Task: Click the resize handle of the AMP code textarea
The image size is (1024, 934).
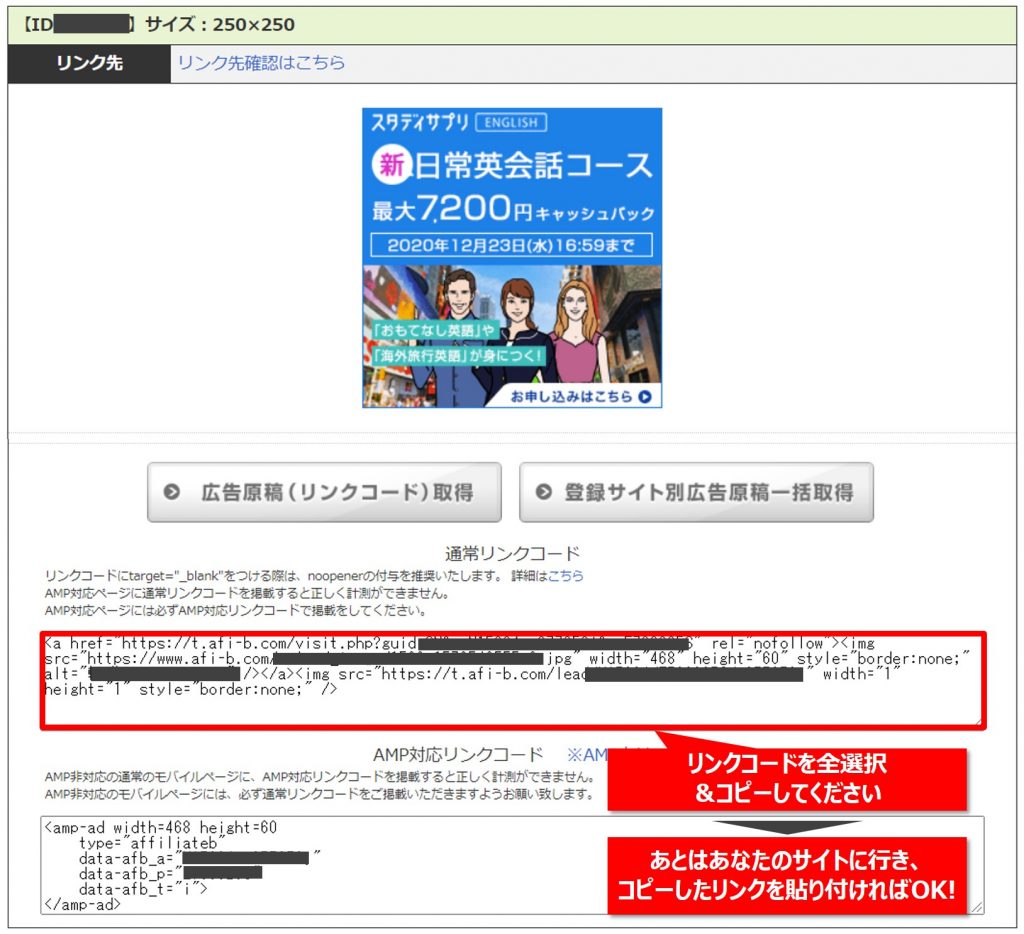Action: pos(976,906)
